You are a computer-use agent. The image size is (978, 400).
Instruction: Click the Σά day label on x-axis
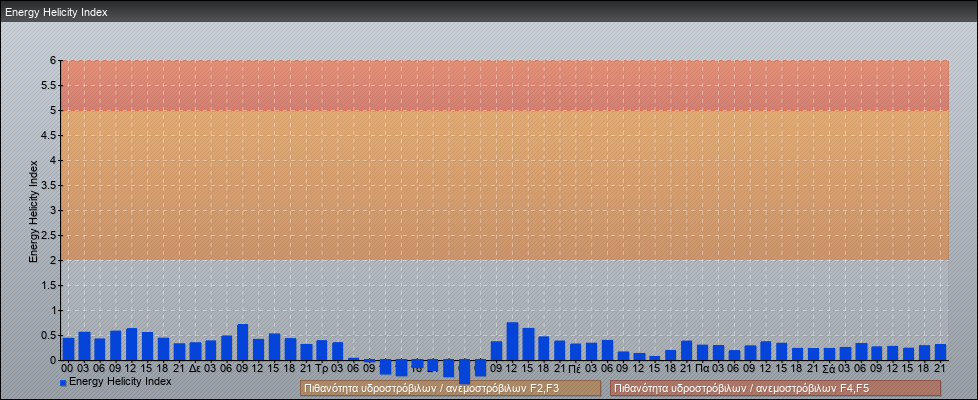(x=829, y=368)
